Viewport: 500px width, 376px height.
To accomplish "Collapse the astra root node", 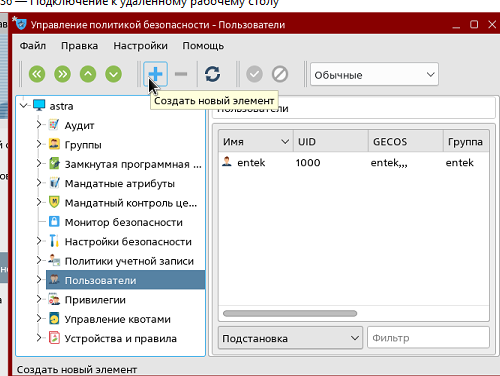I will click(x=23, y=106).
